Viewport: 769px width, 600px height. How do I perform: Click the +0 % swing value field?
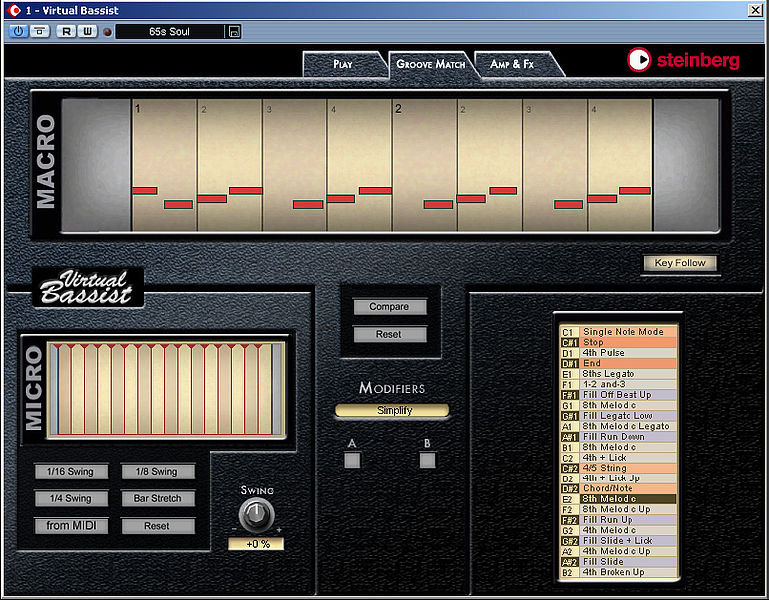click(256, 544)
